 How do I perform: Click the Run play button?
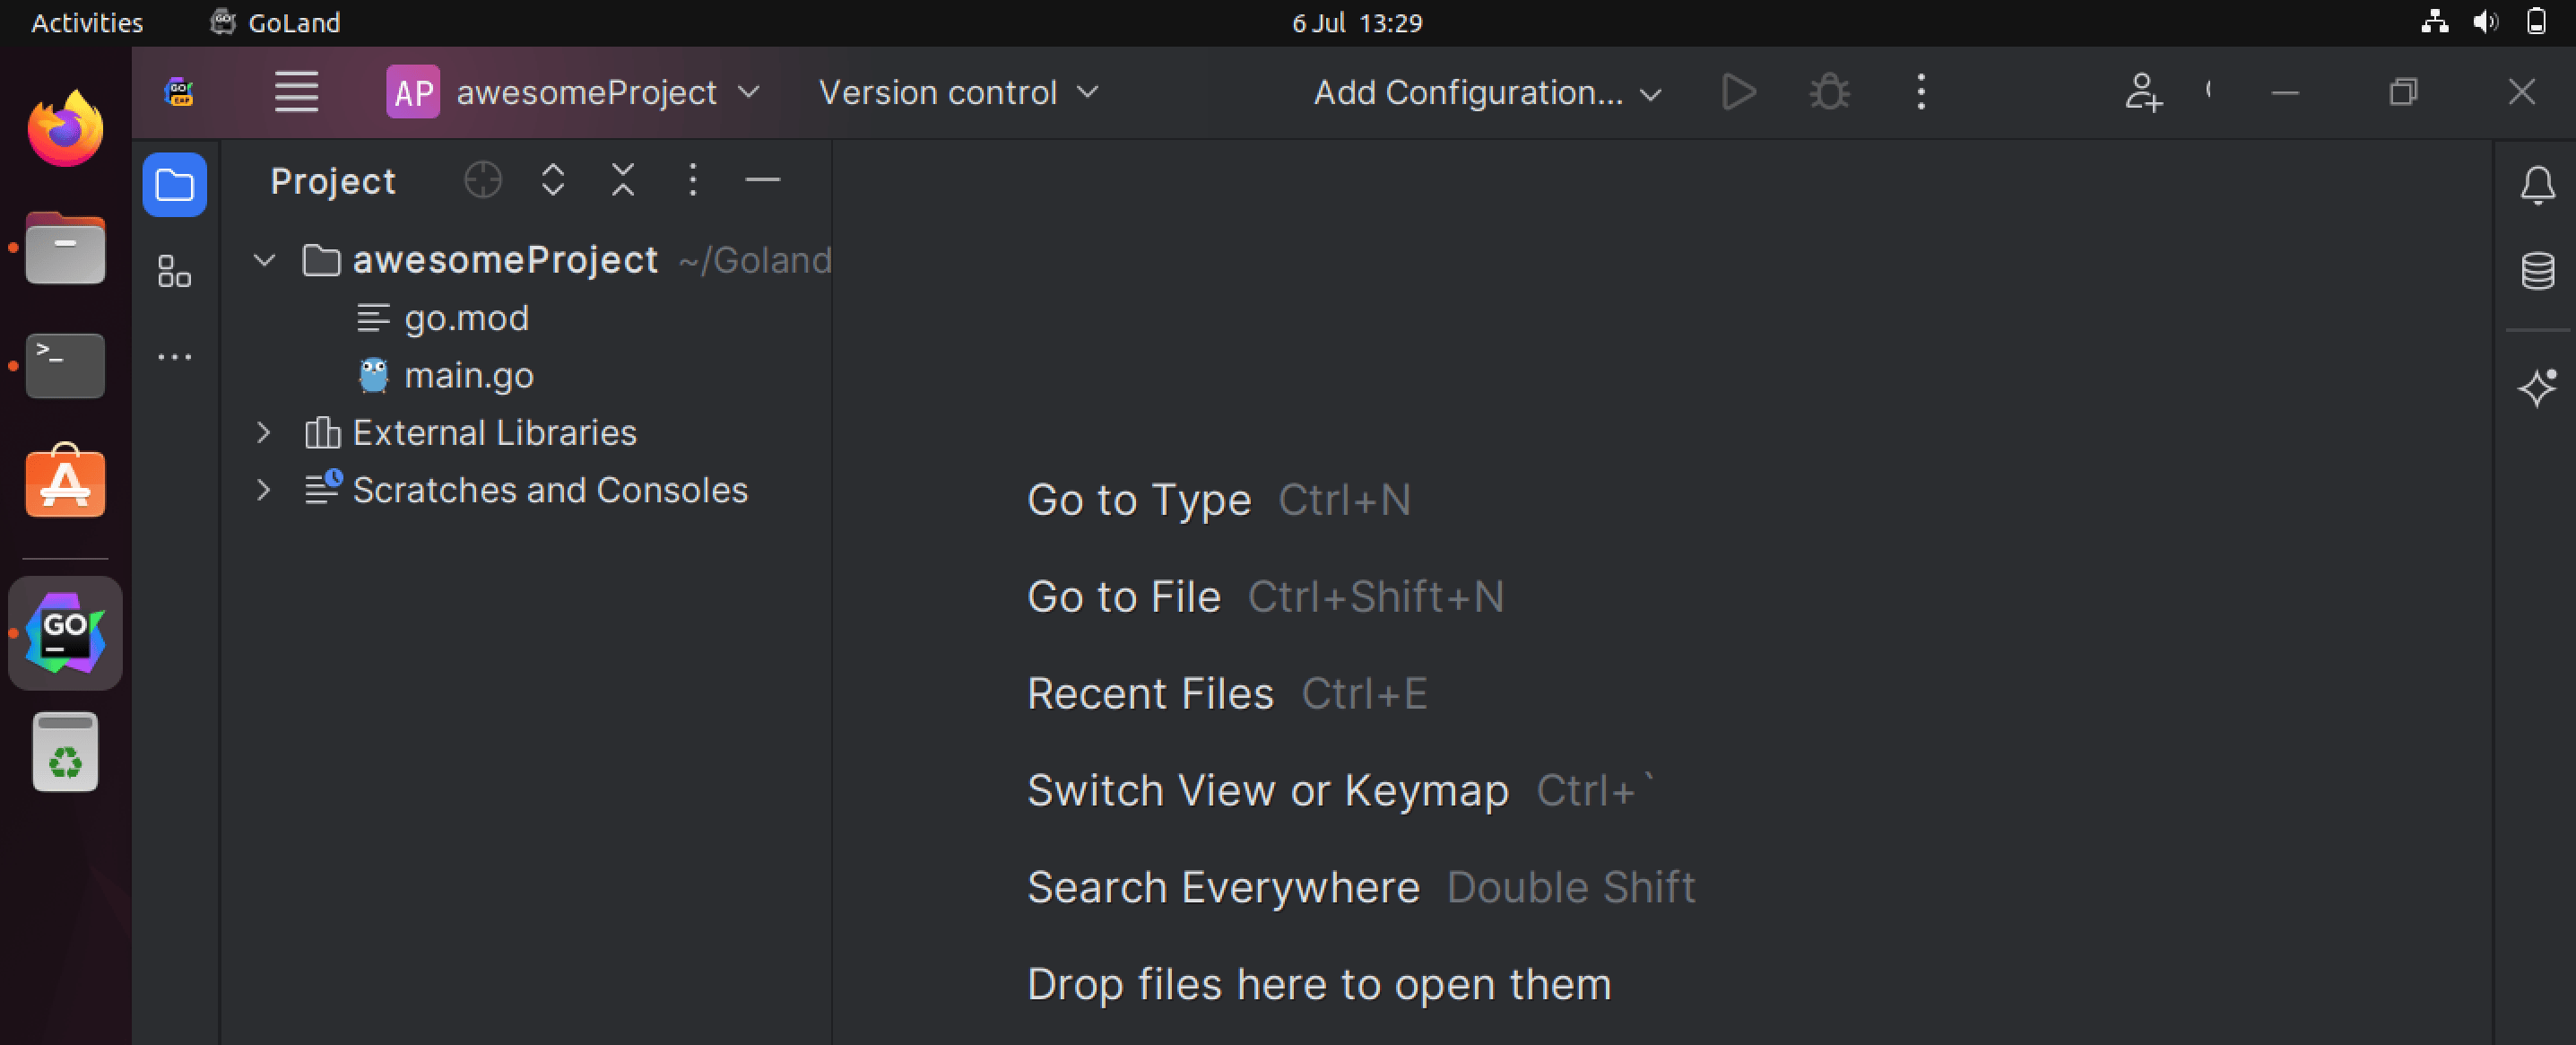click(x=1739, y=92)
